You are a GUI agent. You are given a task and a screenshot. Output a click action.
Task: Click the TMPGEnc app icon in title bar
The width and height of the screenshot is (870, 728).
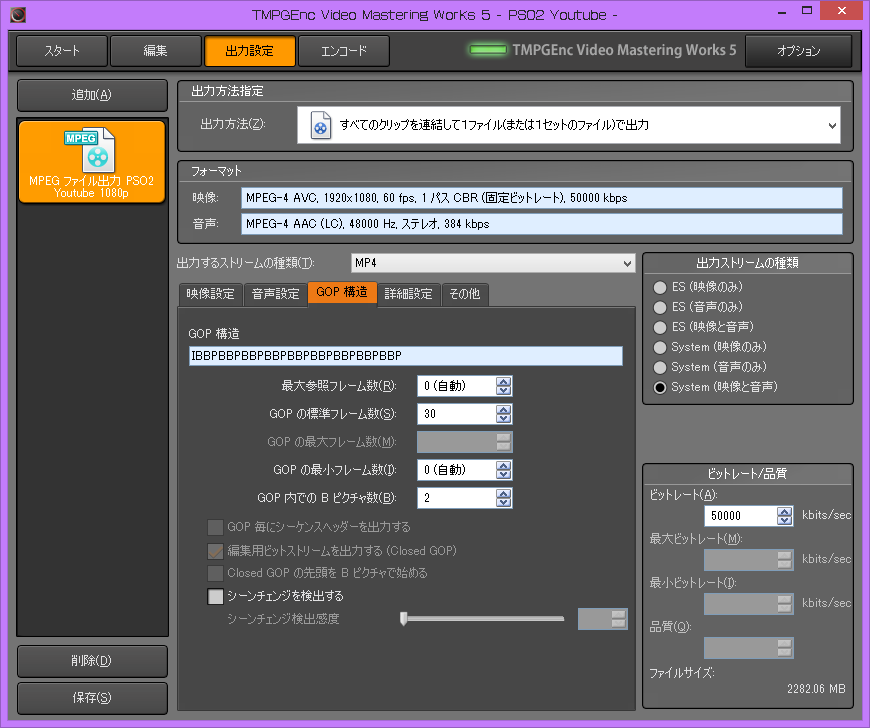[x=18, y=14]
